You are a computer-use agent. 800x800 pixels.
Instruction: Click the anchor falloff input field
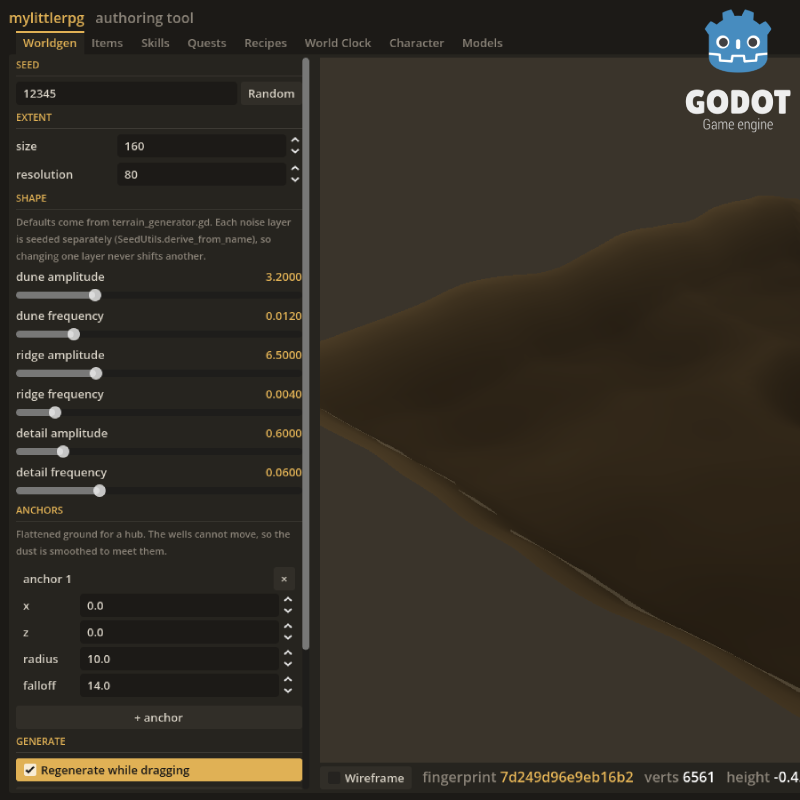(179, 685)
